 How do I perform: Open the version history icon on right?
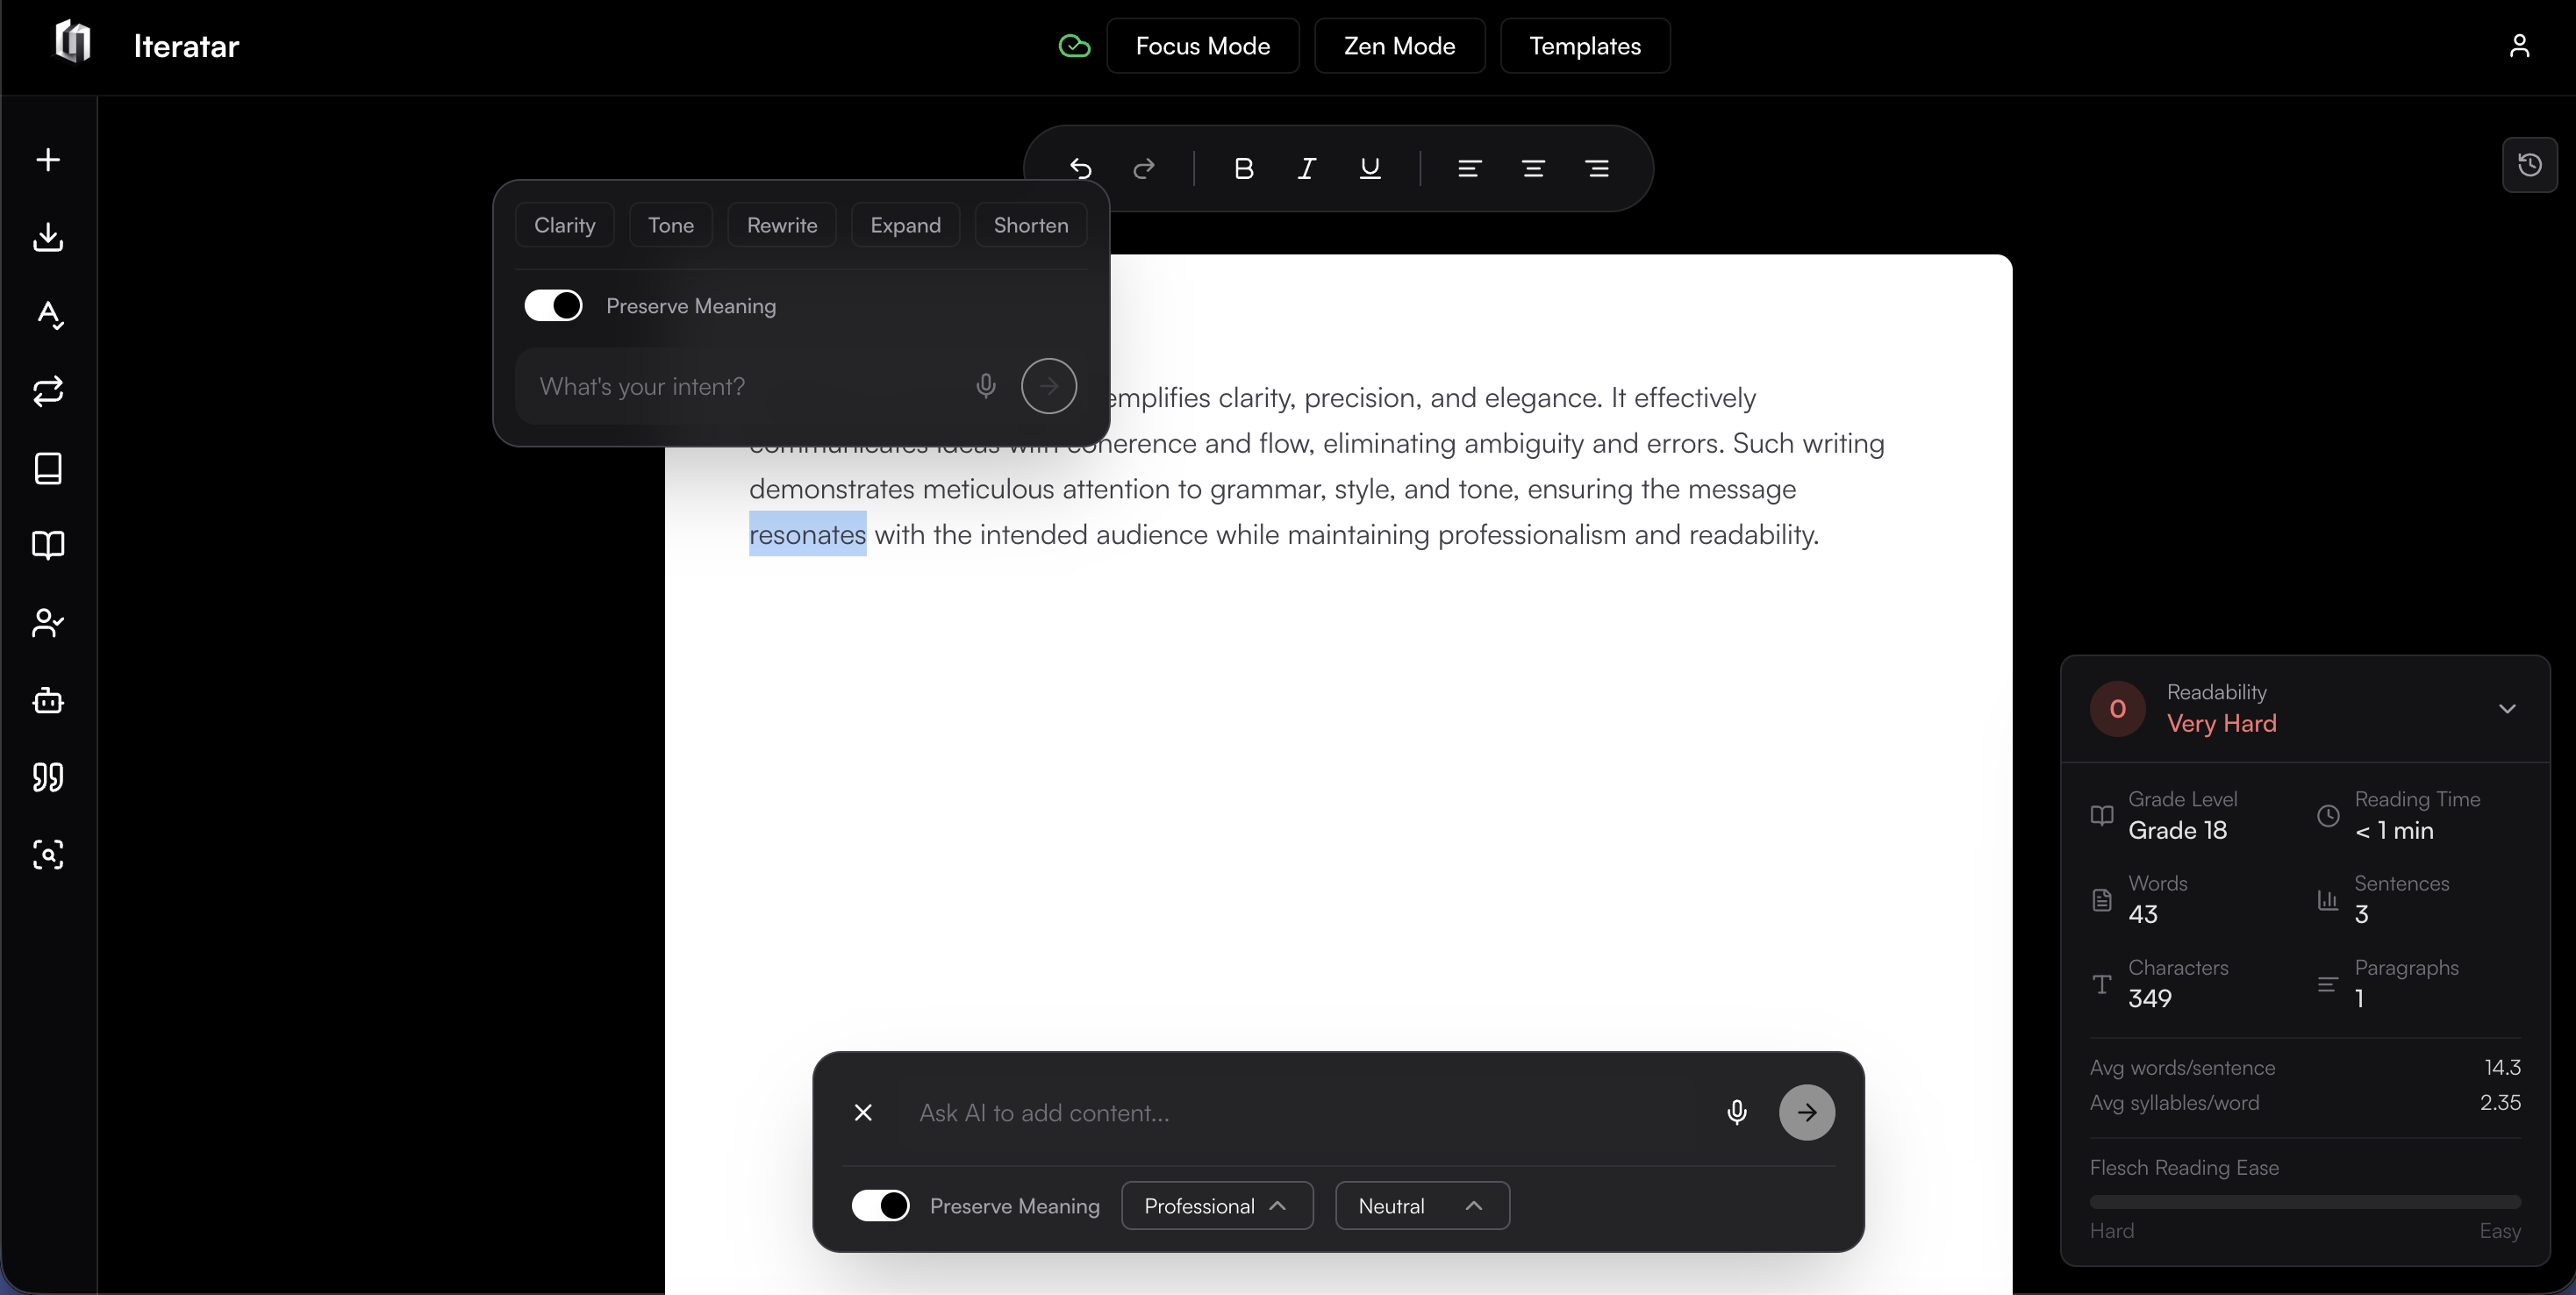point(2529,165)
